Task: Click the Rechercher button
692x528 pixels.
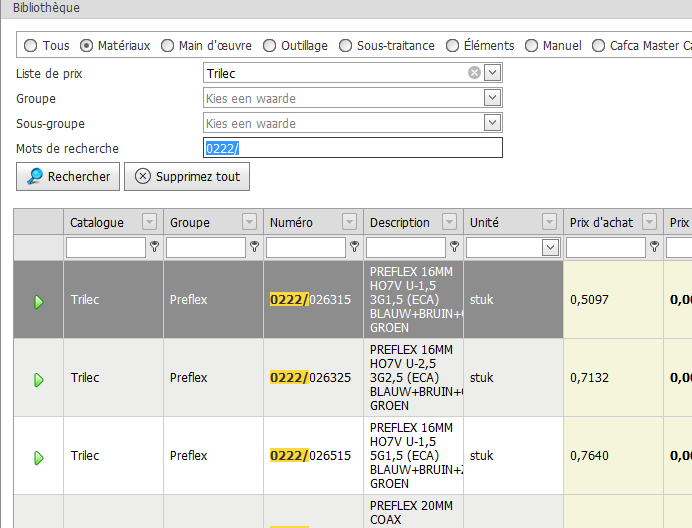Action: pos(68,177)
